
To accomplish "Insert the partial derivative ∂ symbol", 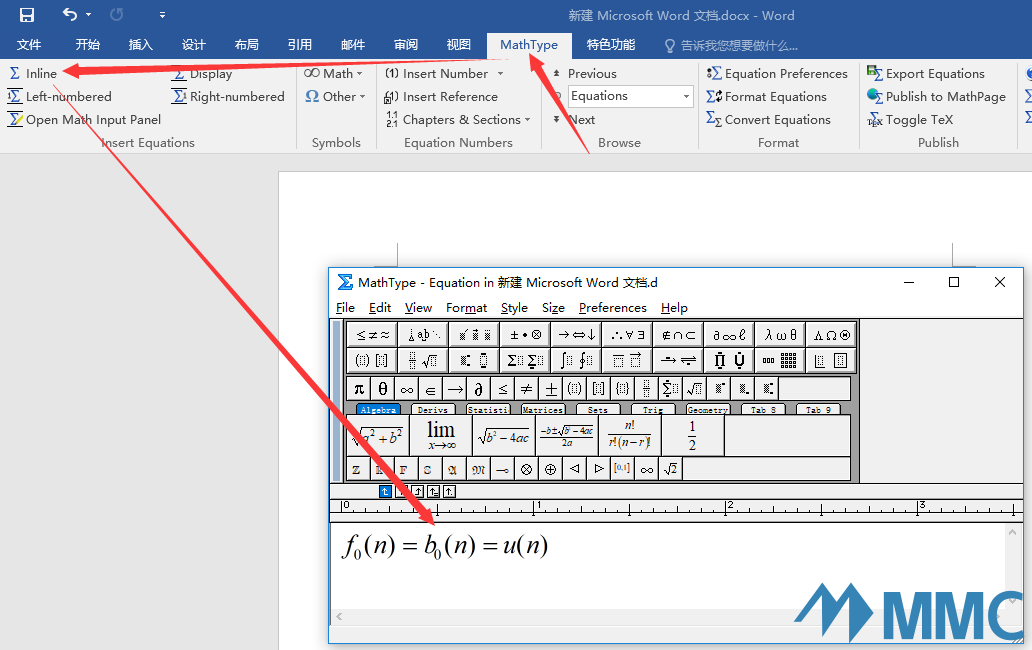I will tap(478, 389).
